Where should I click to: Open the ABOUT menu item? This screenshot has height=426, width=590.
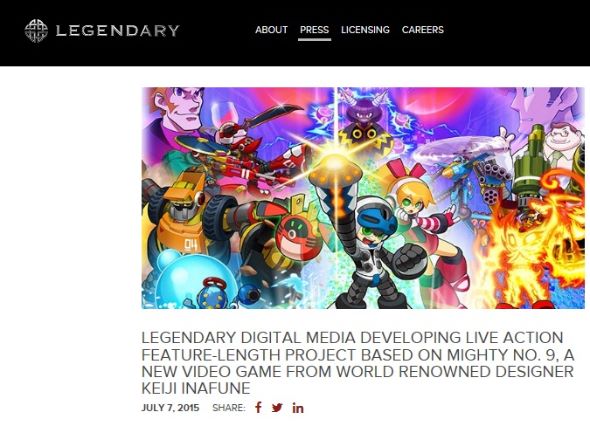coord(271,30)
